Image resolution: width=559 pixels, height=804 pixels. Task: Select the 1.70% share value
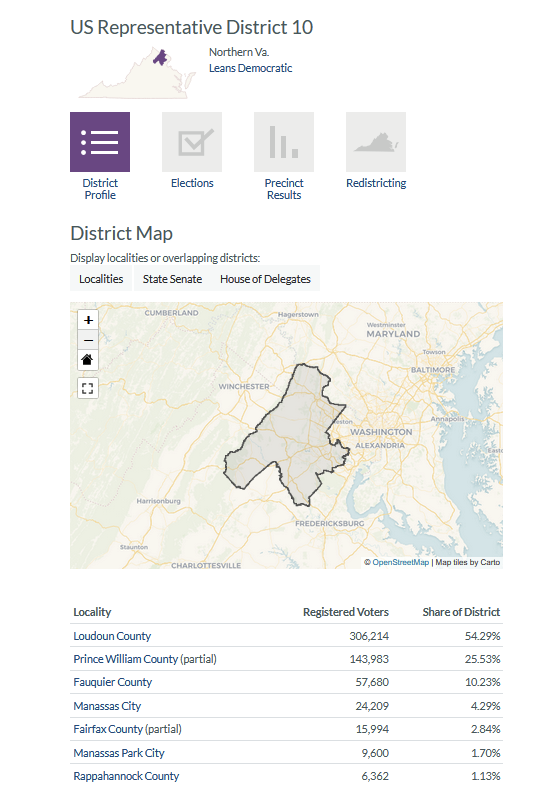pos(486,753)
